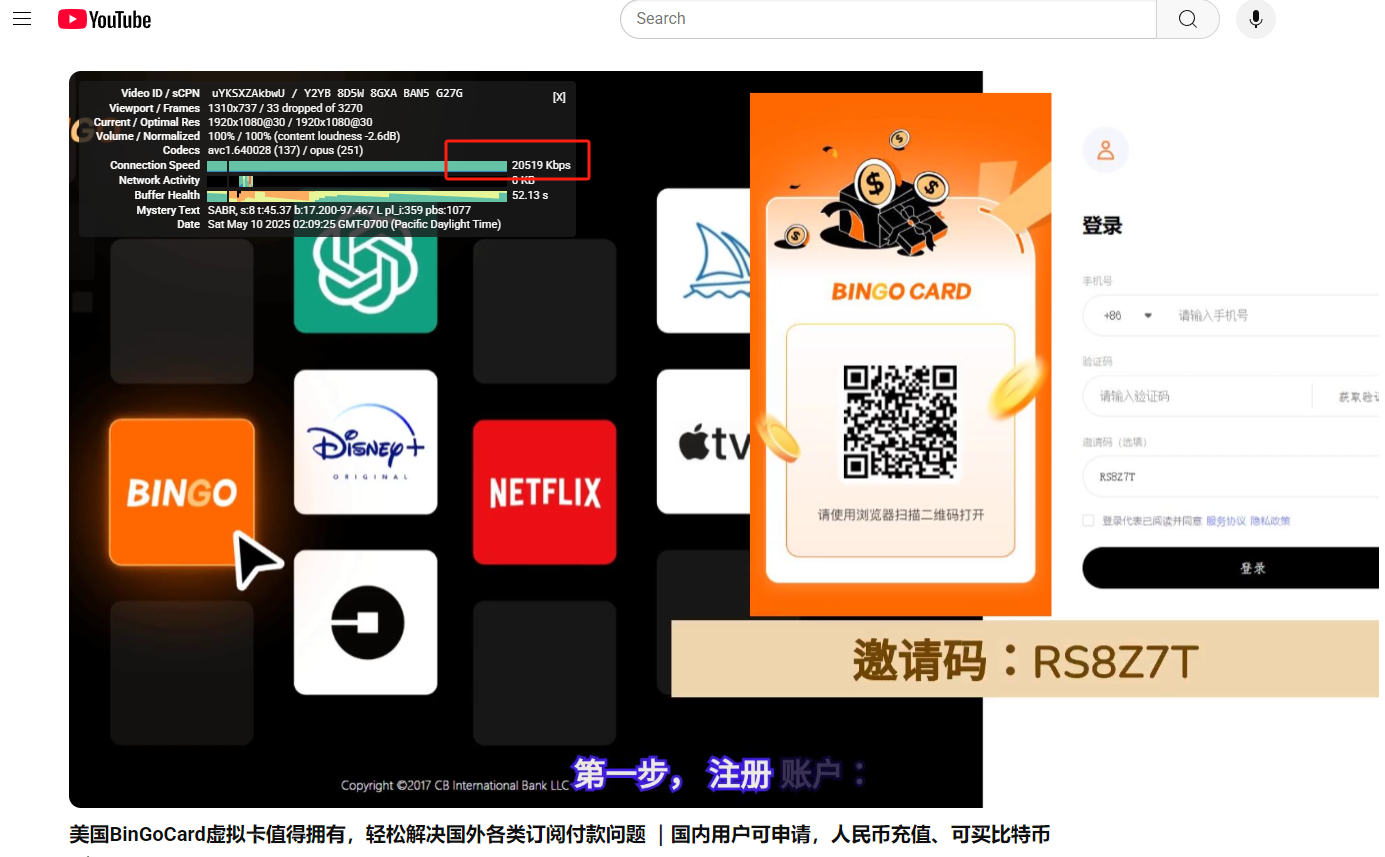Screen dimensions: 1385x857
Task: Click the Mystery Text SABR line
Action: (339, 210)
